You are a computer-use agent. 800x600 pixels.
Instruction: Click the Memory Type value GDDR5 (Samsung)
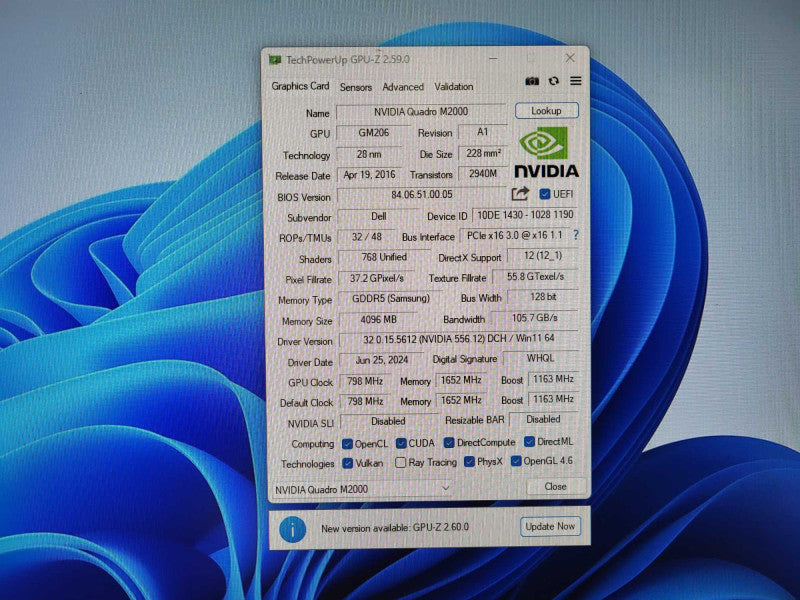tap(391, 298)
